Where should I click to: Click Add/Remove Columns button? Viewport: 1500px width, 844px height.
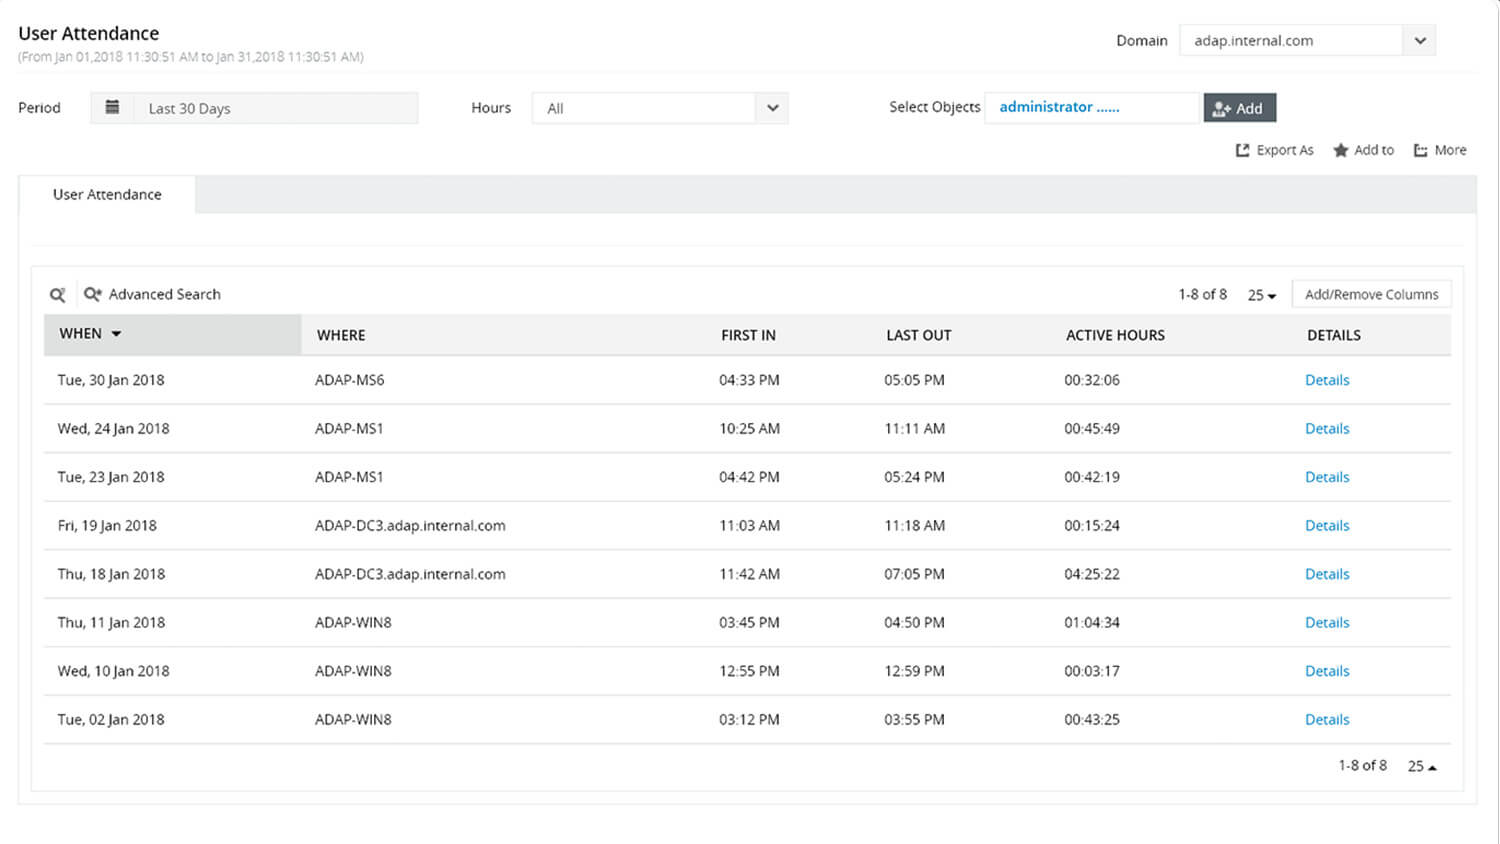(1371, 295)
